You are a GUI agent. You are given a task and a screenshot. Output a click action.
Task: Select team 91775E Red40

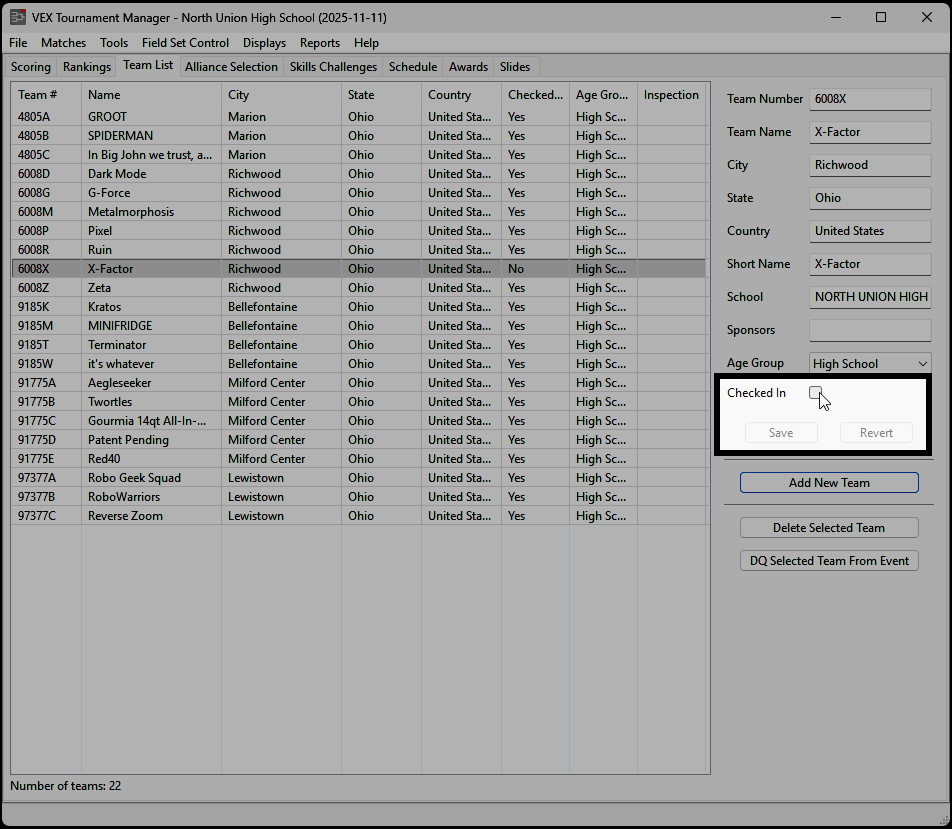pos(359,459)
